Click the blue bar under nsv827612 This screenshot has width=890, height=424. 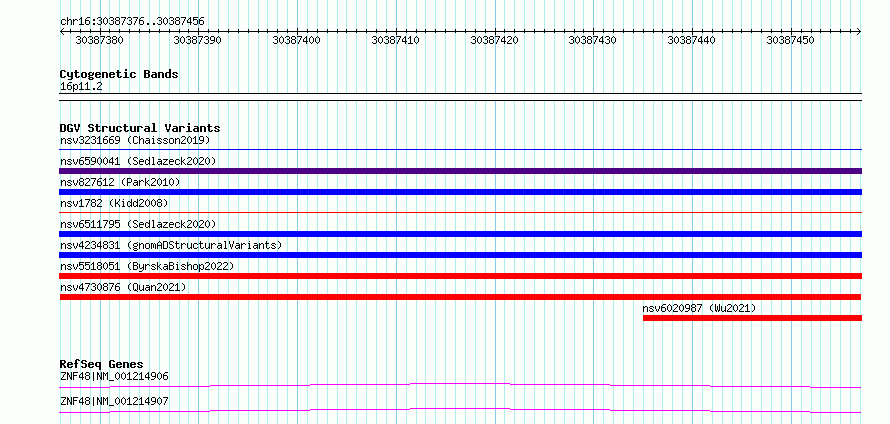(x=460, y=192)
